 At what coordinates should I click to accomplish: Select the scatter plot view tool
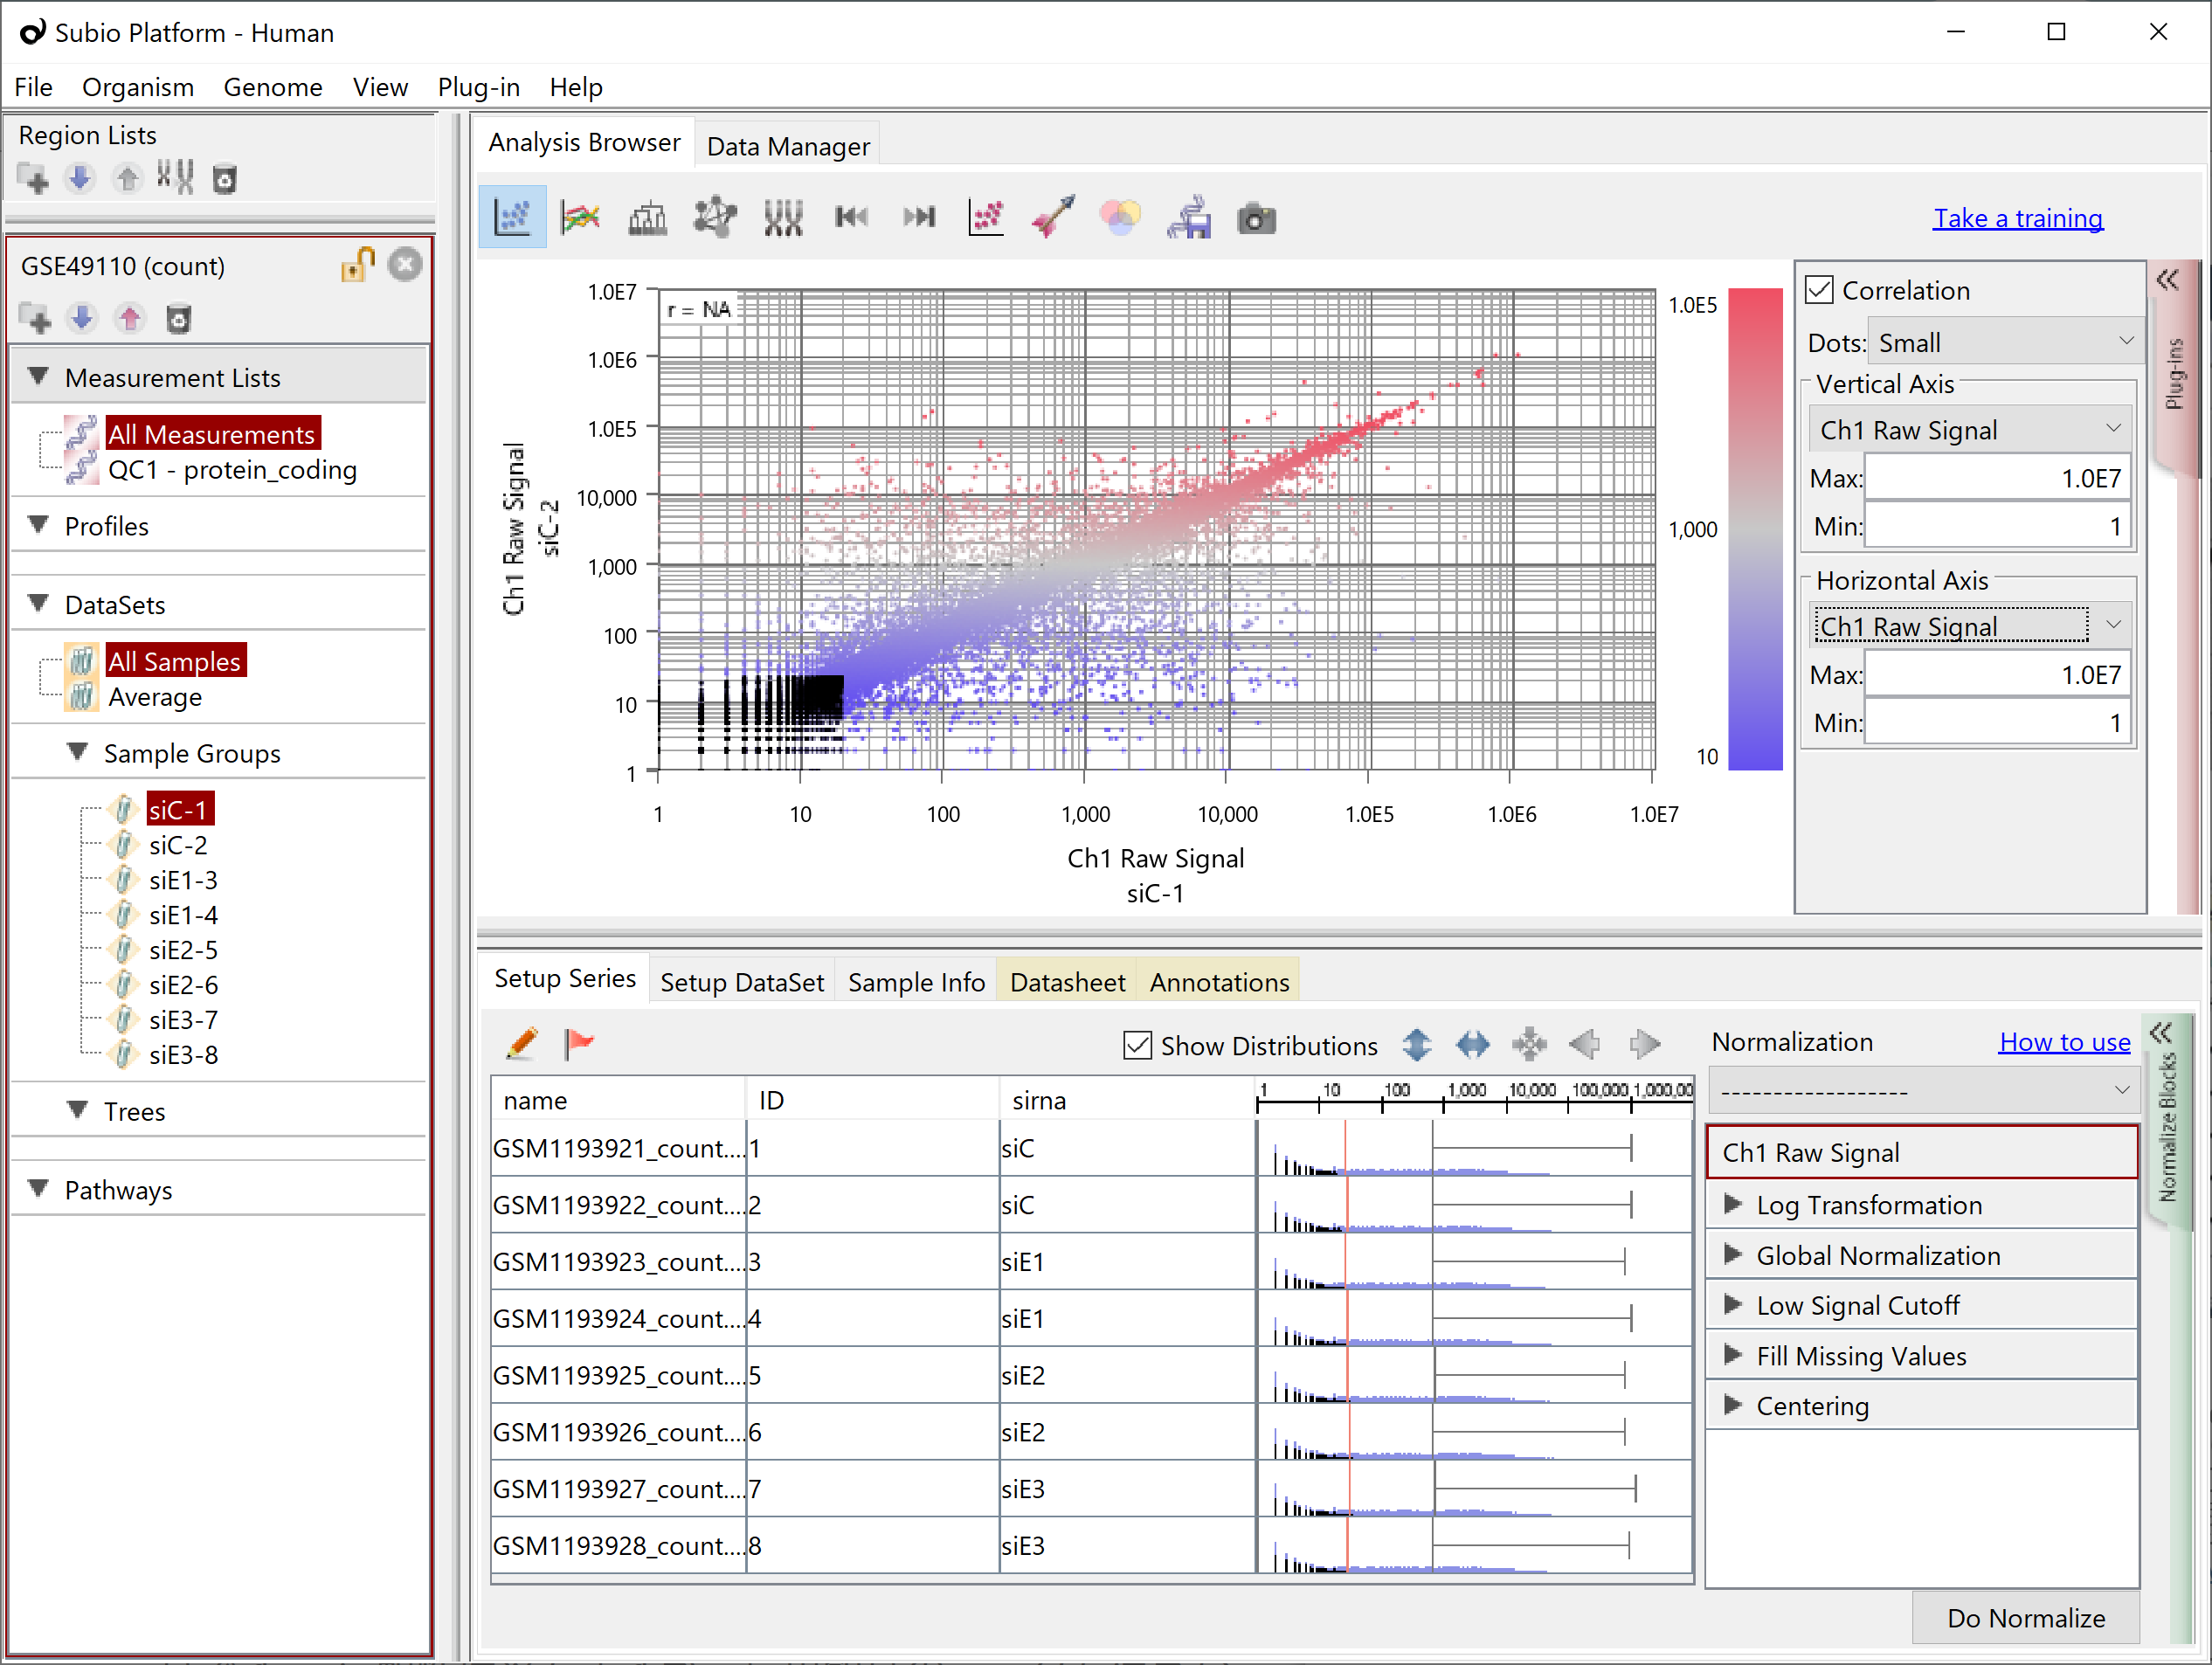point(512,217)
